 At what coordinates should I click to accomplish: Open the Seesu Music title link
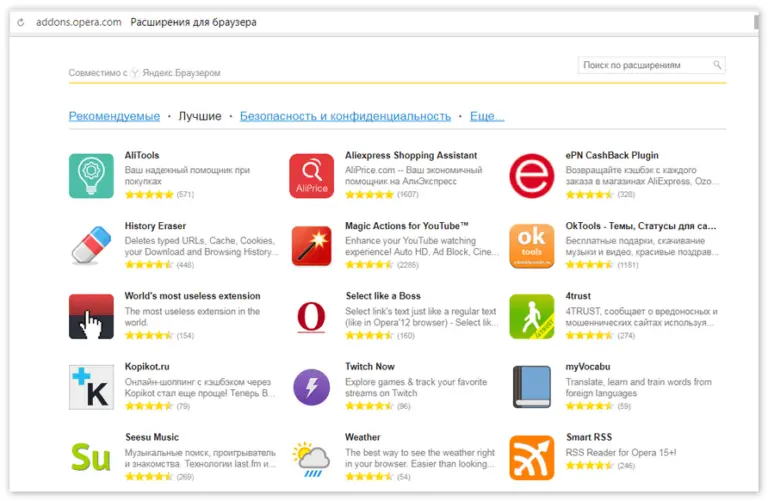(152, 437)
